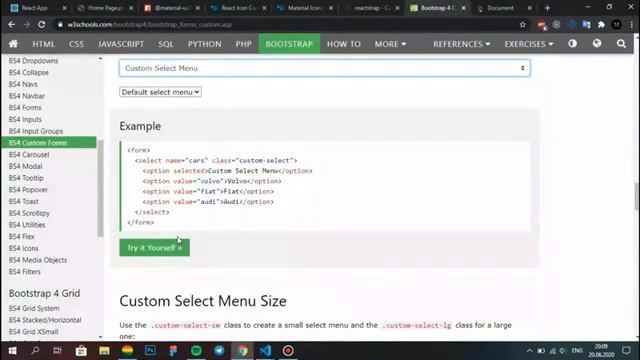Go to PHP tutorial
The width and height of the screenshot is (640, 360).
coord(243,44)
